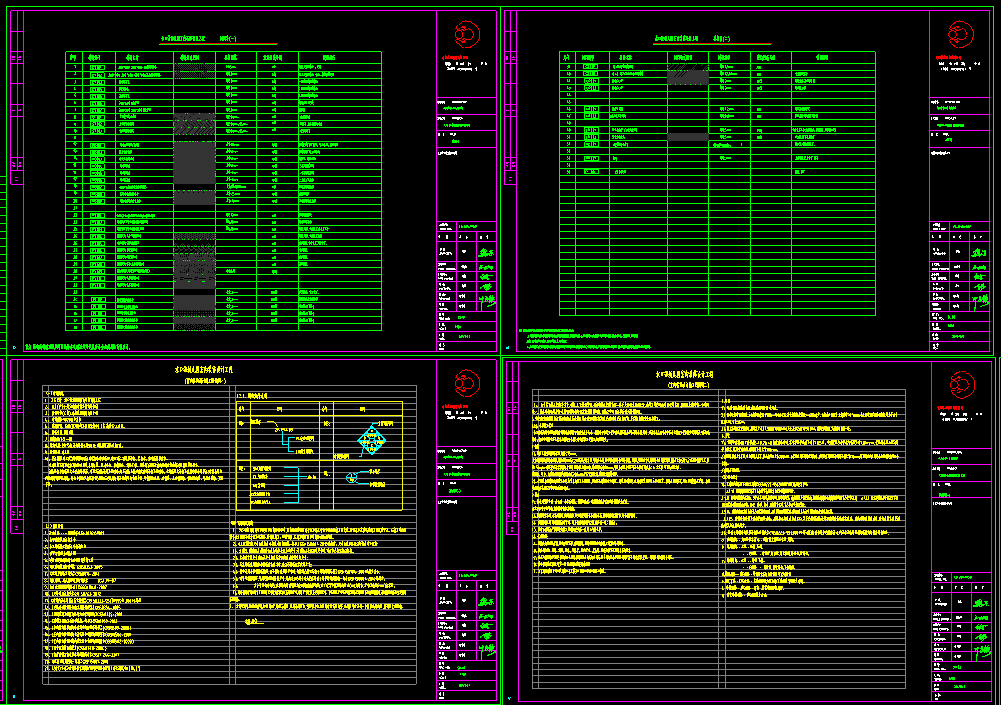Click the red circular logo on the top-right sheet
The width and height of the screenshot is (1001, 705).
point(960,34)
